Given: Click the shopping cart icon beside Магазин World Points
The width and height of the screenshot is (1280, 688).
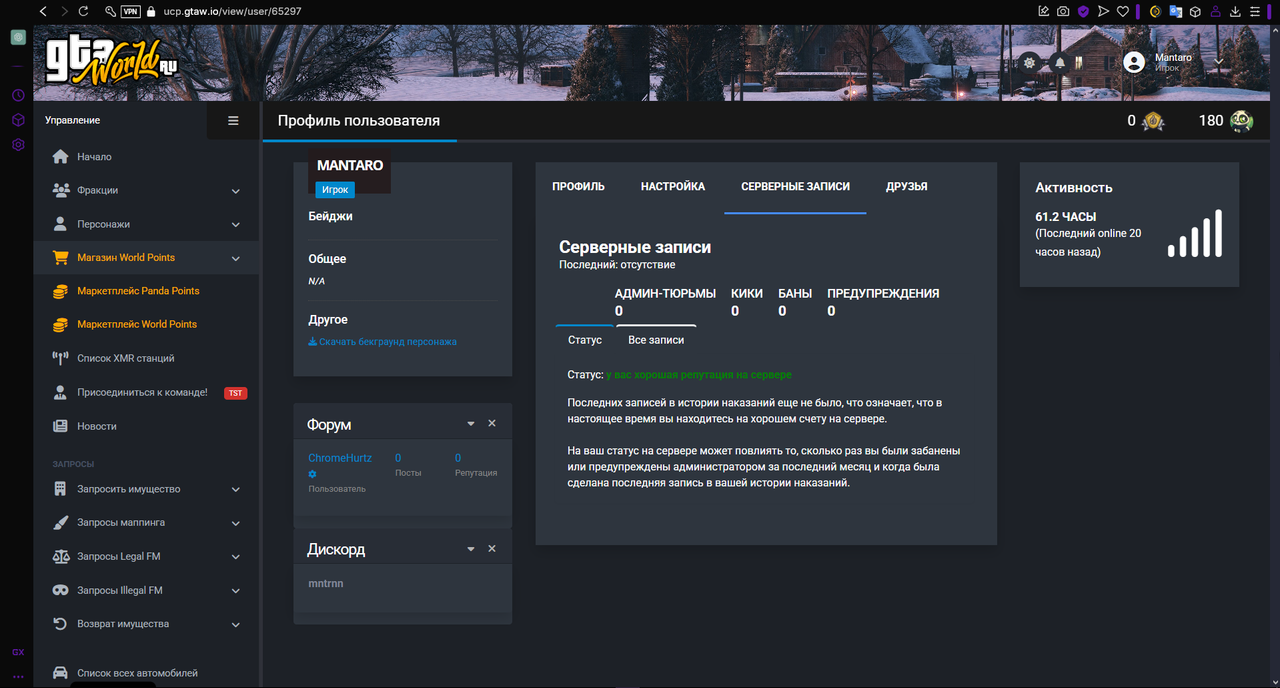Looking at the screenshot, I should pos(60,257).
